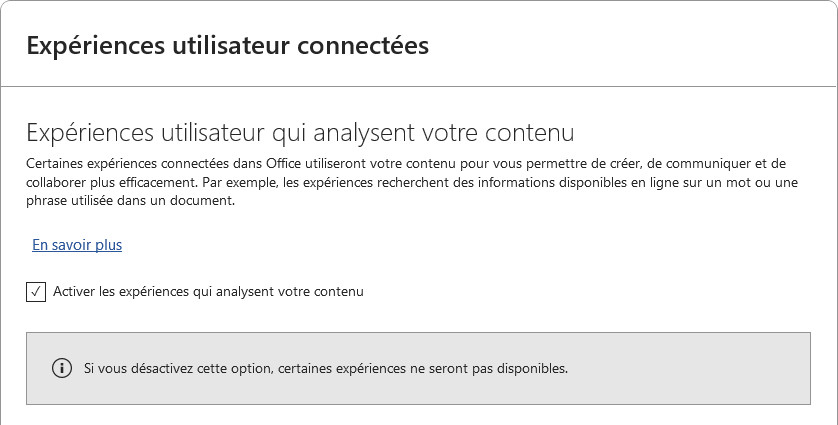Click the paragraph line starting 'collaborer plus efficacement'
Screen dimensions: 838x425
point(400,182)
